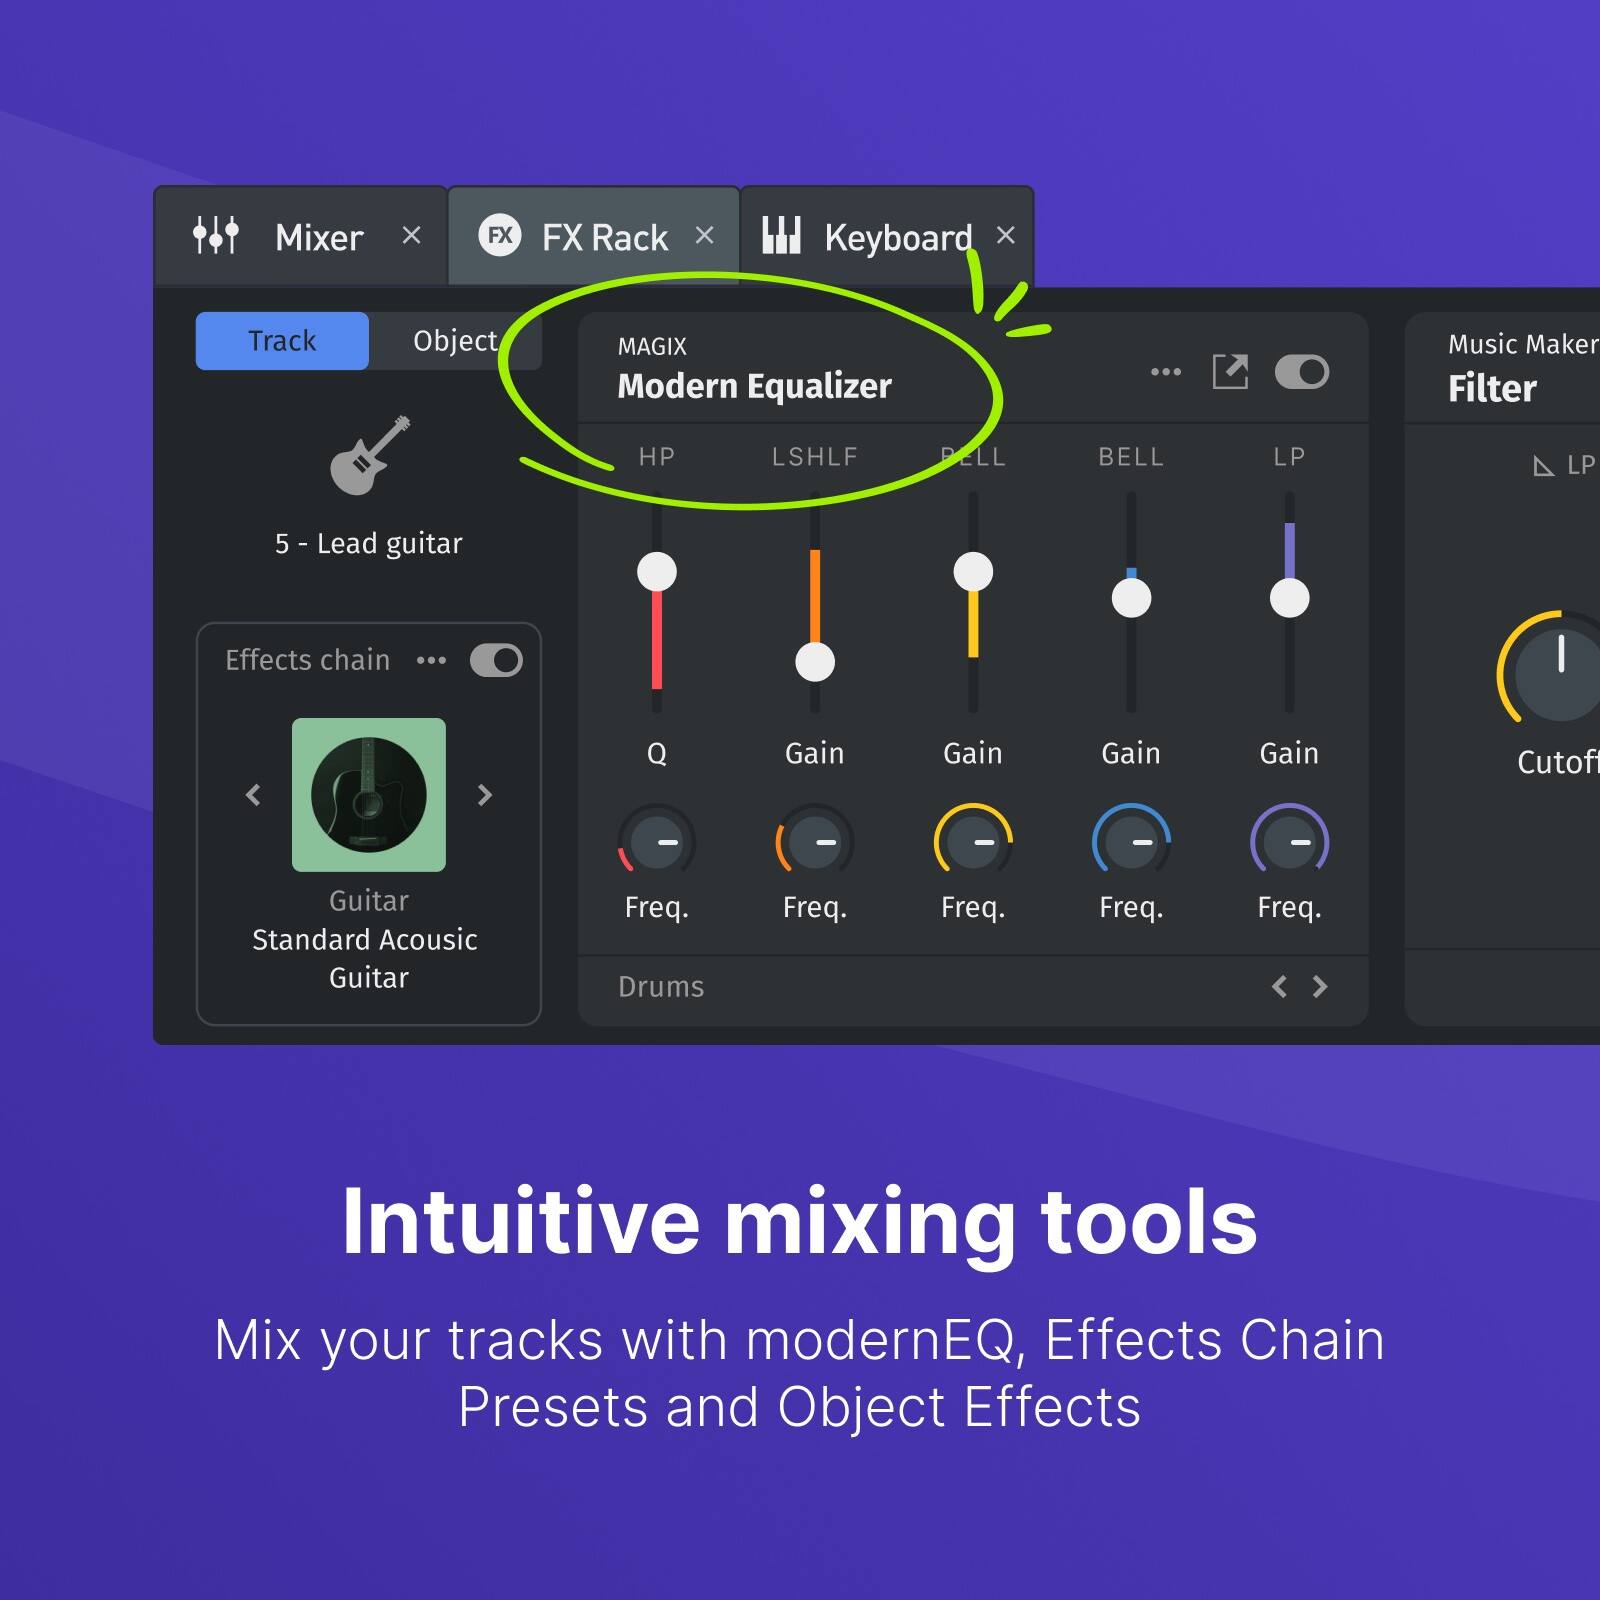Viewport: 1600px width, 1600px height.
Task: Open Effects chain options via three-dot icon
Action: click(433, 660)
